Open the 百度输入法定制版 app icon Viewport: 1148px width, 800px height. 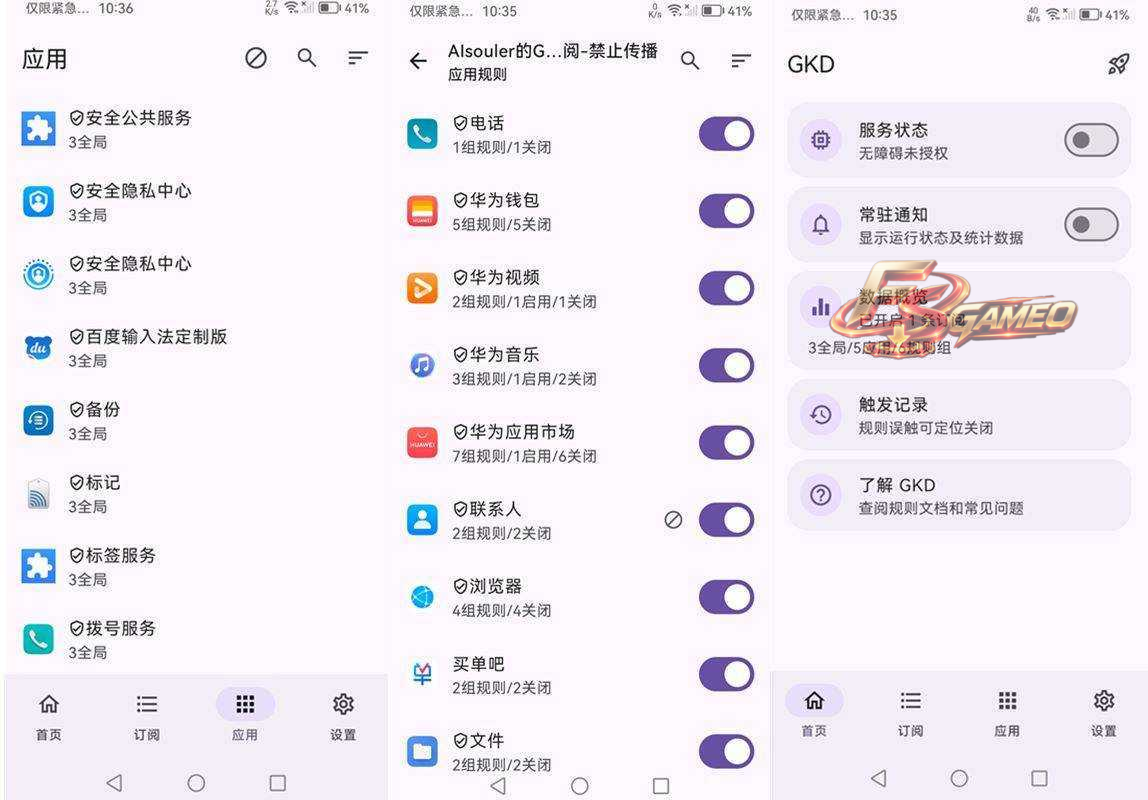(x=38, y=348)
